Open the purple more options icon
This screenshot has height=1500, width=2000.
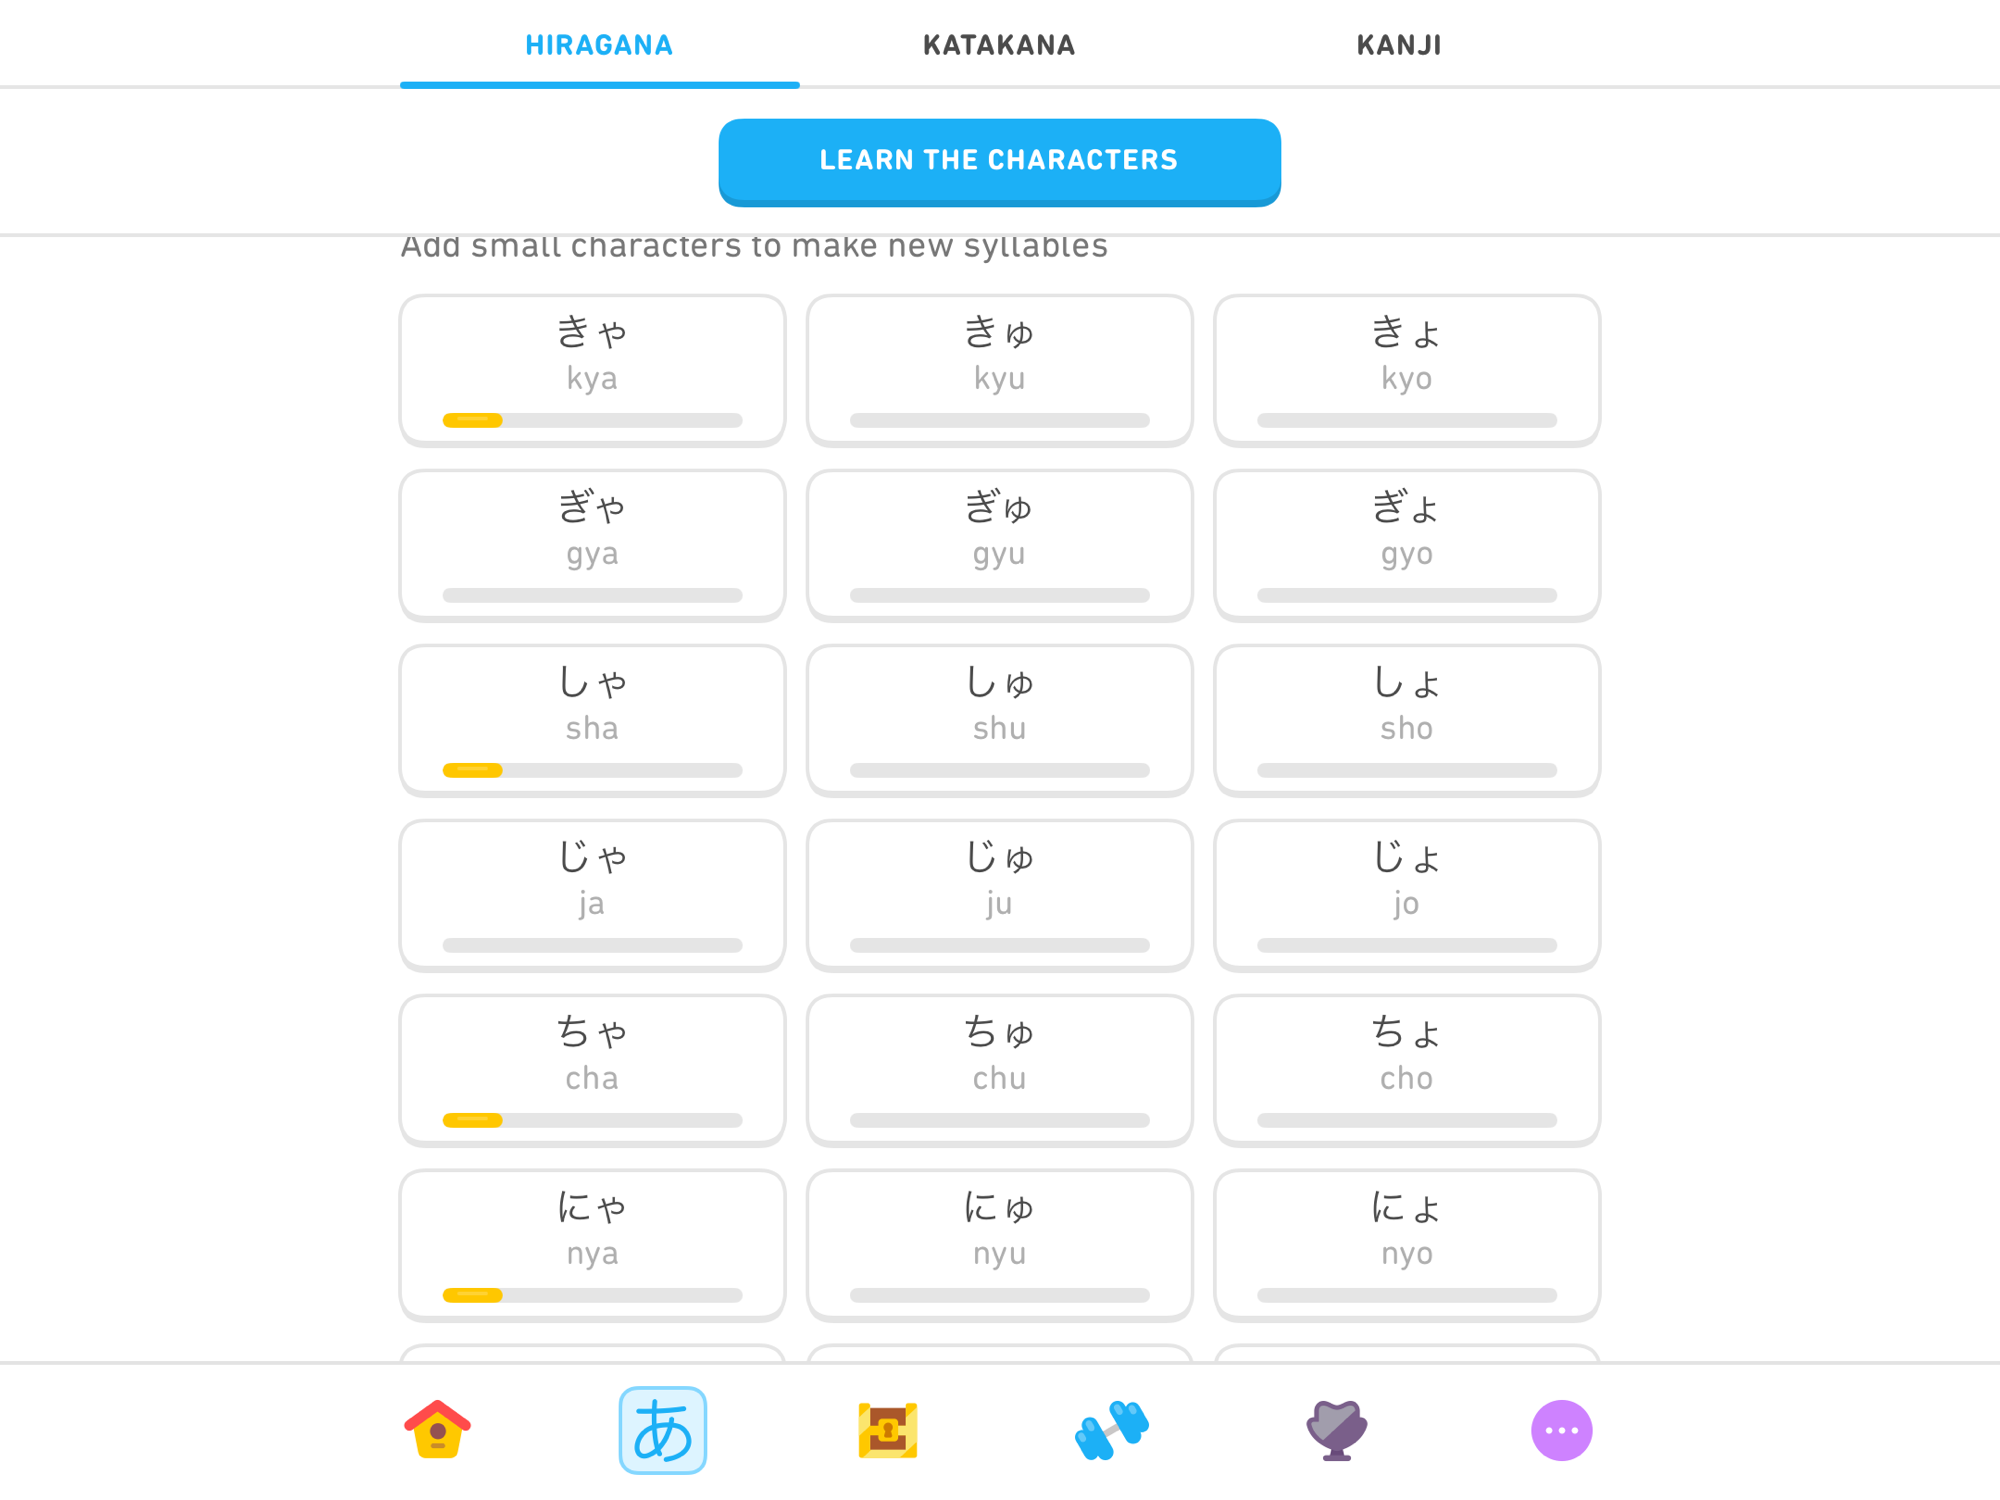[1562, 1430]
